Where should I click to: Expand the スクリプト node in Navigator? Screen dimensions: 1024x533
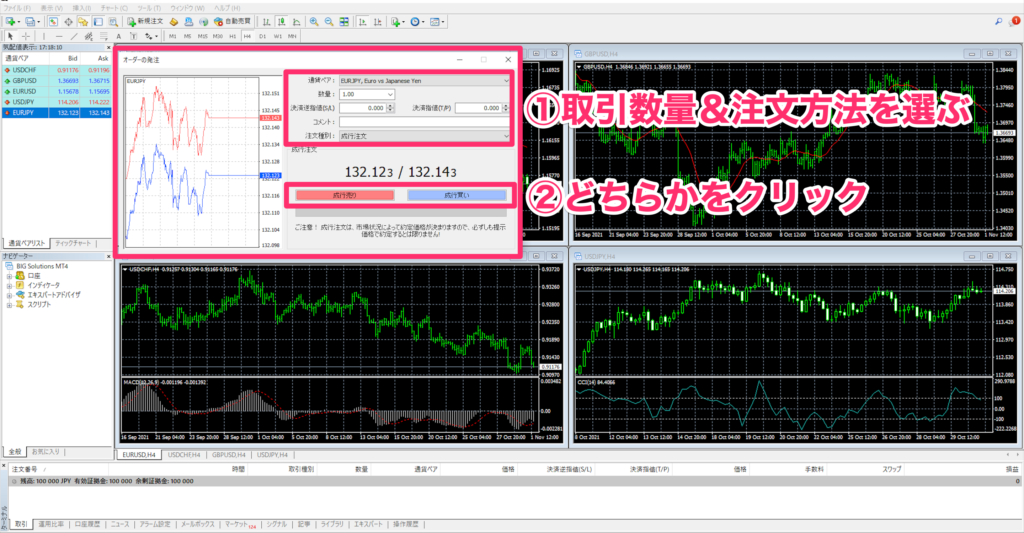pos(9,304)
